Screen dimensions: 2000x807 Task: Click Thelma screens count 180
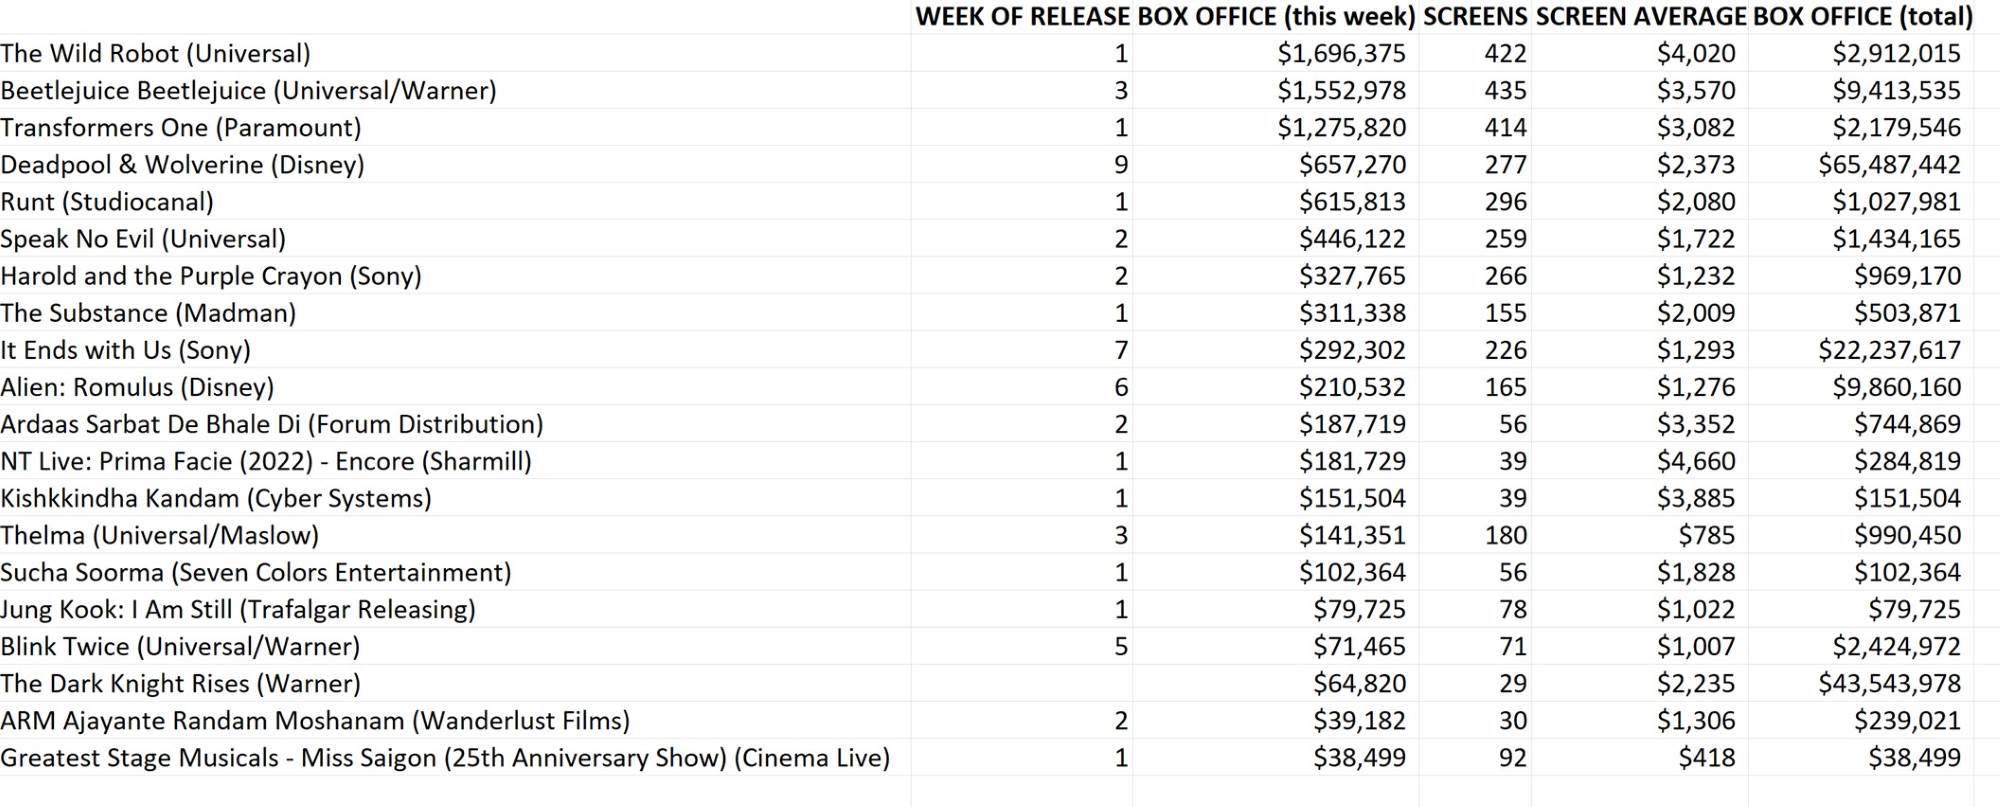(1505, 535)
